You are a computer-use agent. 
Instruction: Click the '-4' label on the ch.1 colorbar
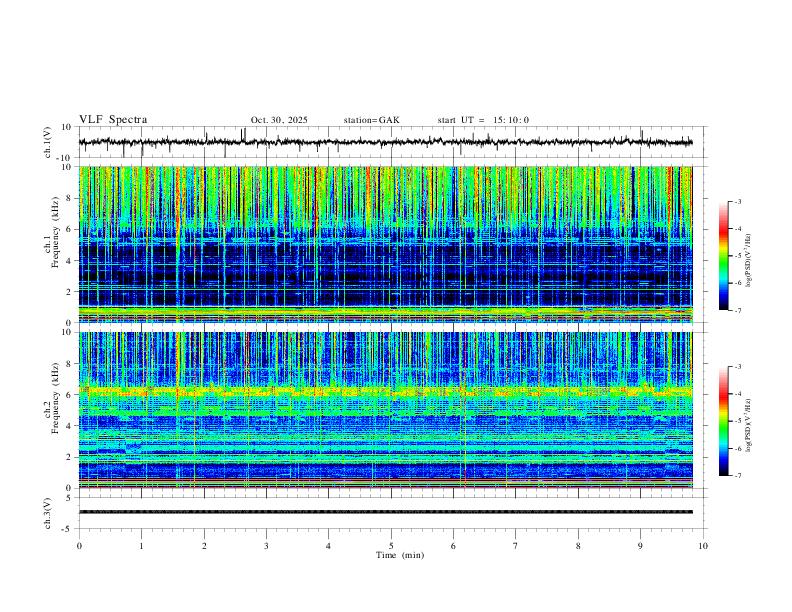coord(738,229)
